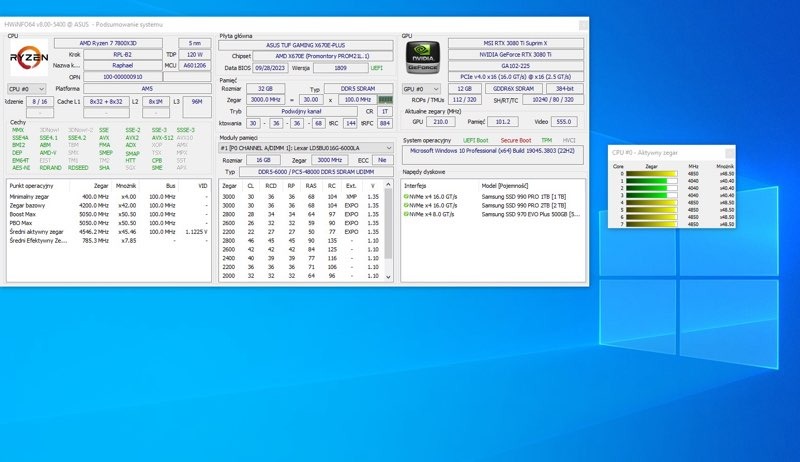Click the tRFC value 884 field
Viewport: 800px width, 462px height.
coord(385,123)
